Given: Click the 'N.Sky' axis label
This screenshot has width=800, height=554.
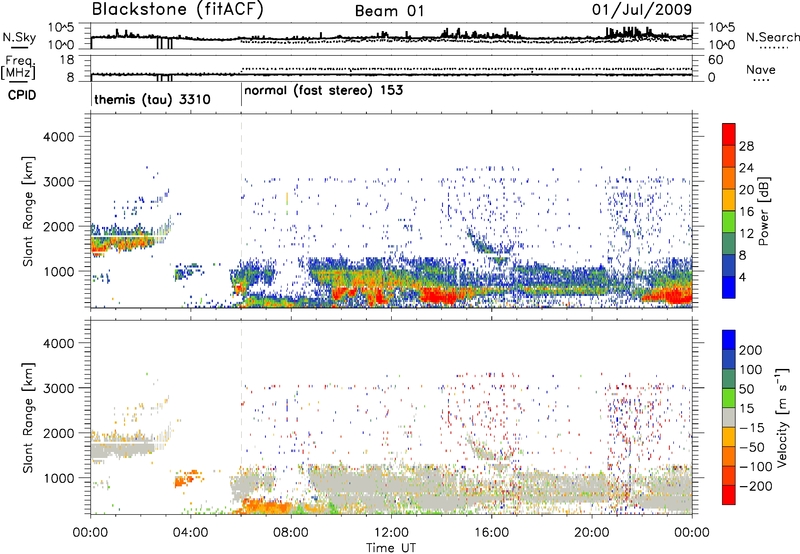Looking at the screenshot, I should click(x=19, y=37).
